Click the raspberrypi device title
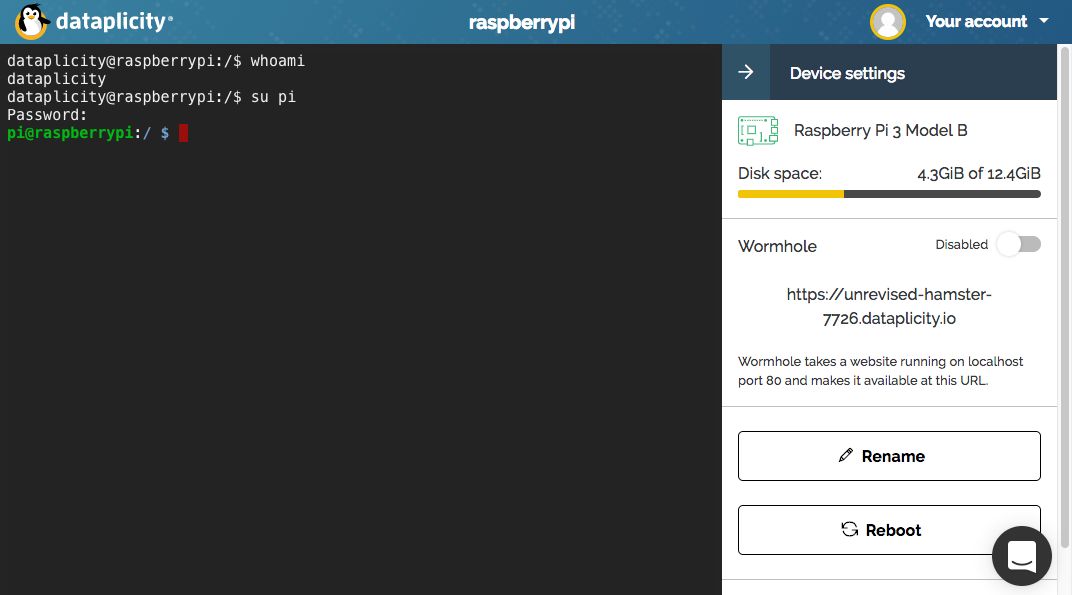The height and width of the screenshot is (595, 1072). [x=522, y=23]
